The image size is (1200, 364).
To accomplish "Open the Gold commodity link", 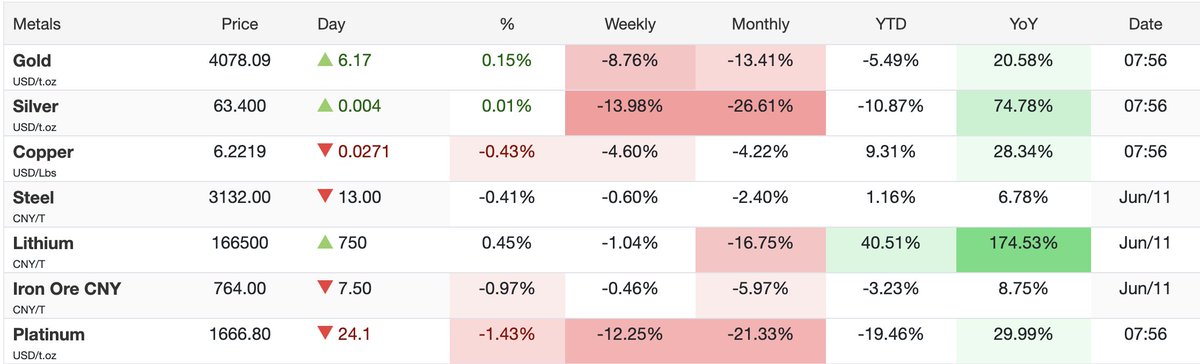I will click(x=33, y=60).
